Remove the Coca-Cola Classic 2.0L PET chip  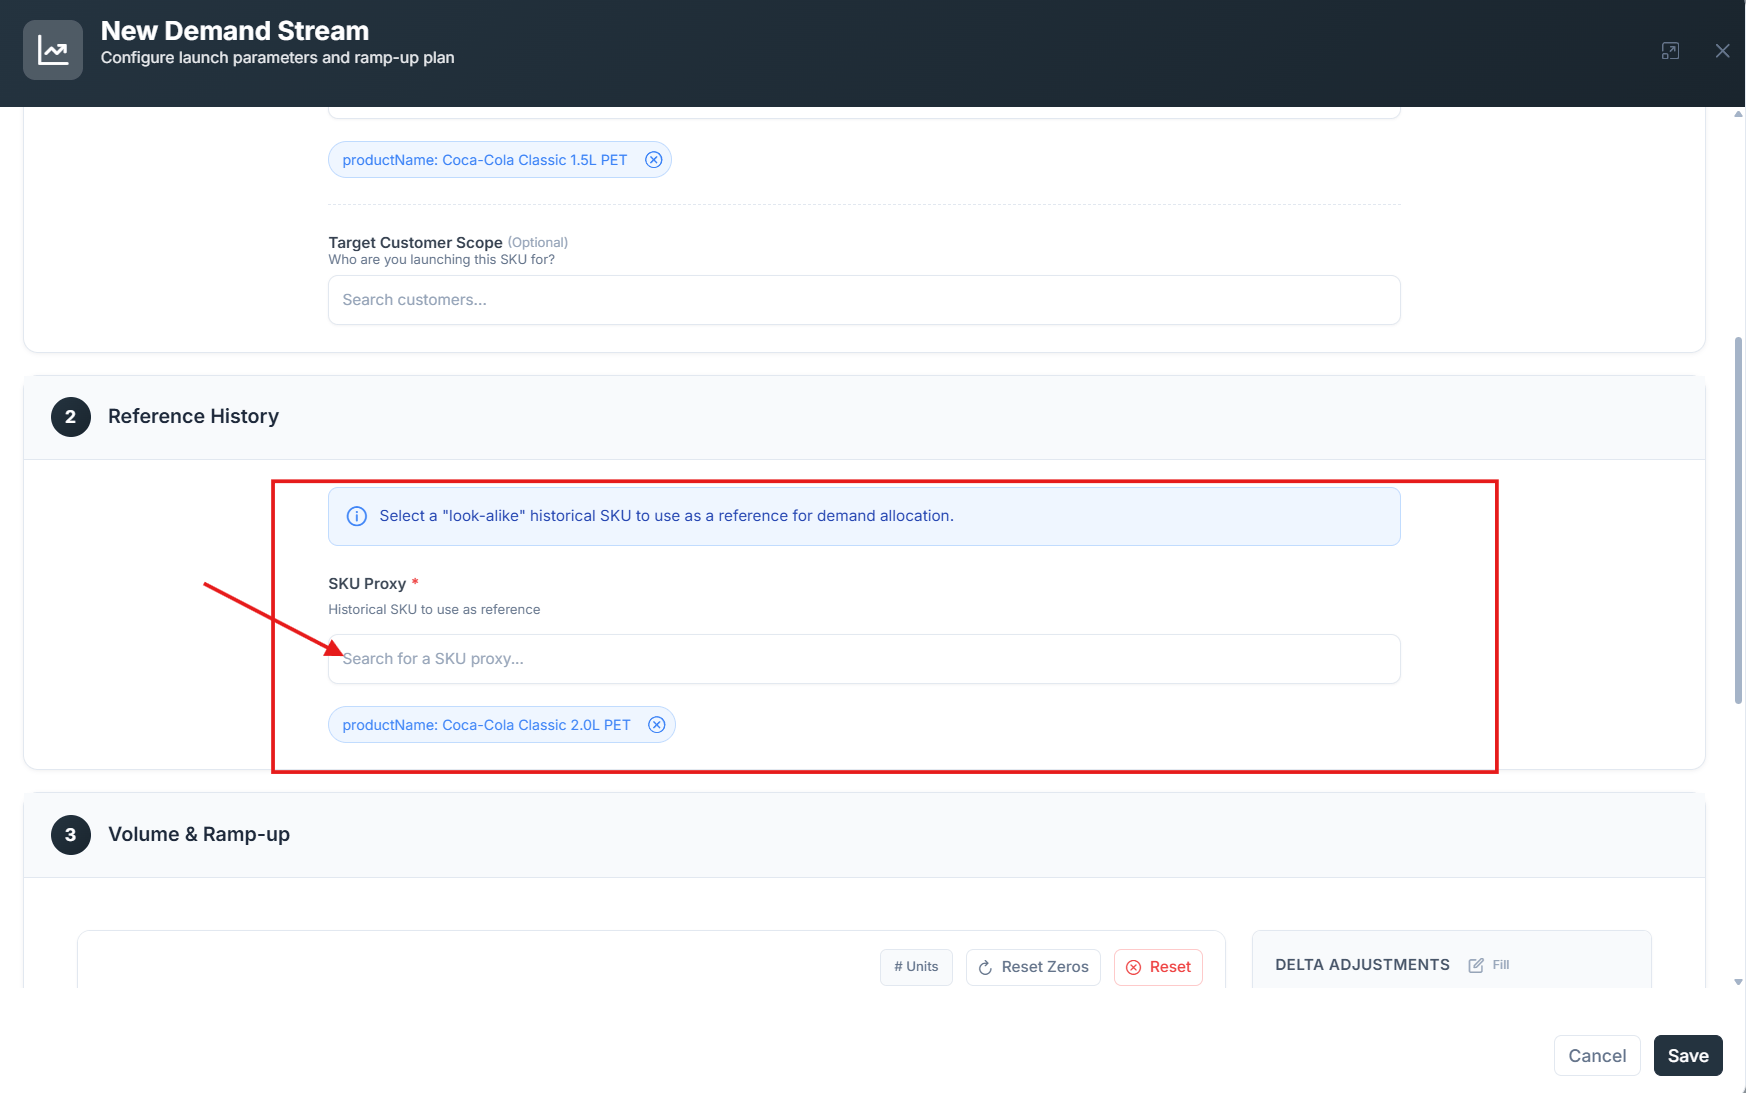(657, 725)
